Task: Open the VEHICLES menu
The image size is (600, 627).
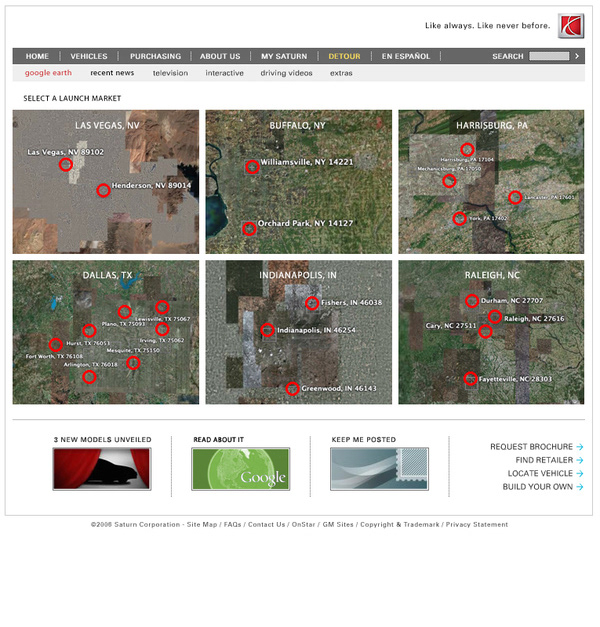Action: [x=89, y=56]
